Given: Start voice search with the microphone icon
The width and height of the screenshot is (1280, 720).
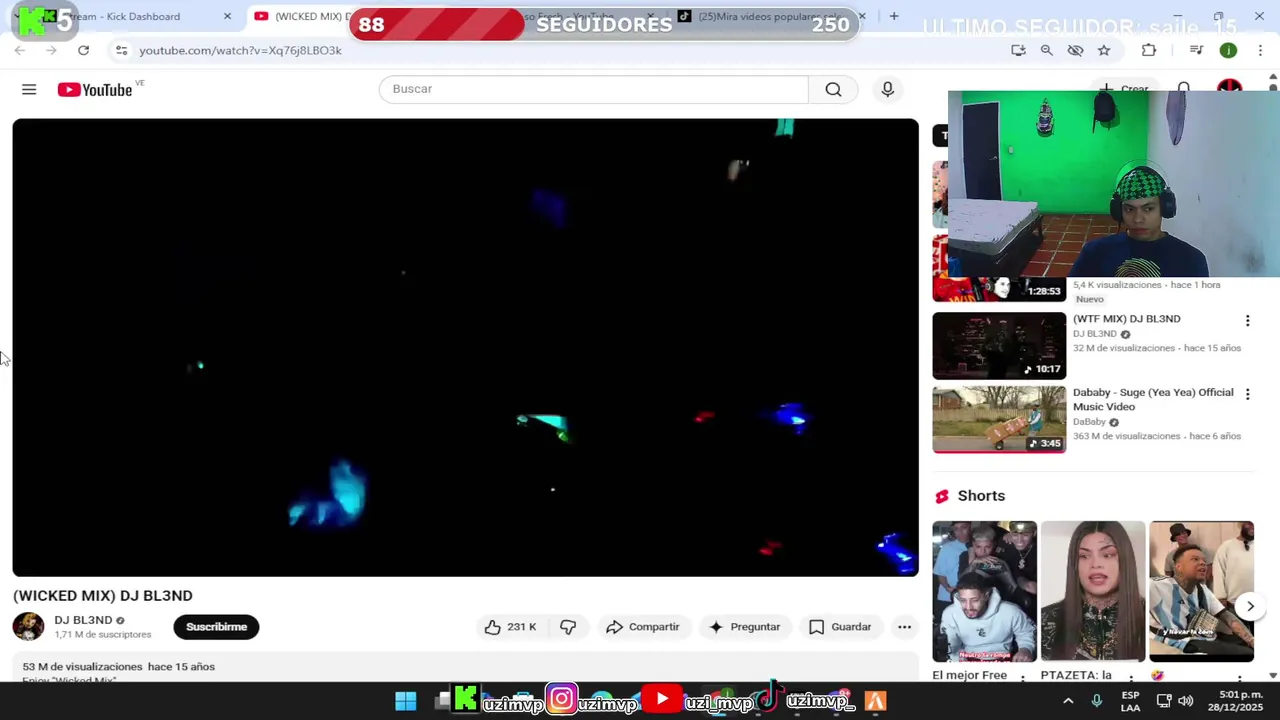Looking at the screenshot, I should pyautogui.click(x=887, y=89).
